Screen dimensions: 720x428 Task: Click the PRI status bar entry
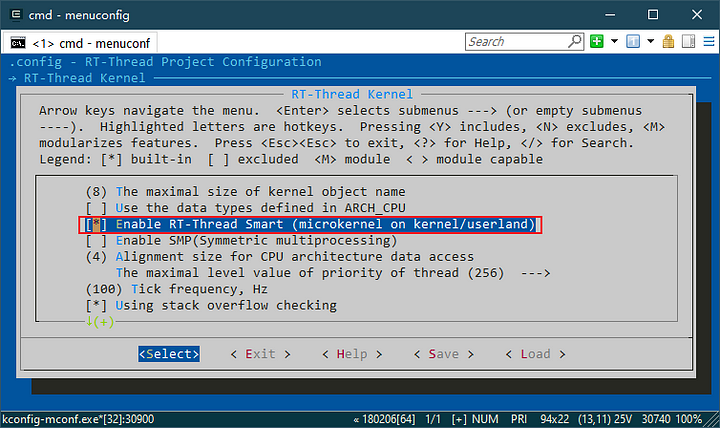point(519,419)
